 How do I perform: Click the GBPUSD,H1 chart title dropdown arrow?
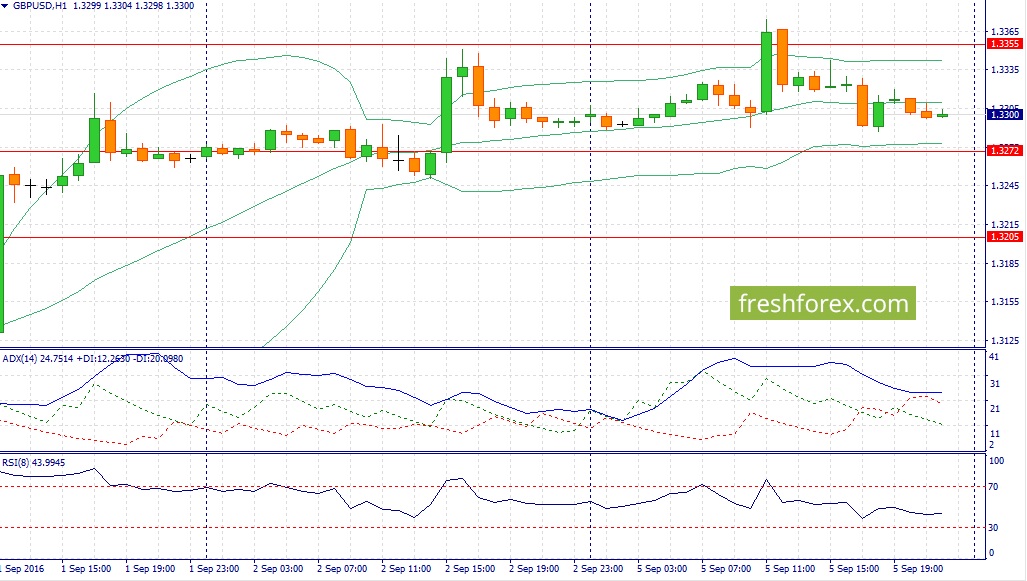(x=5, y=6)
